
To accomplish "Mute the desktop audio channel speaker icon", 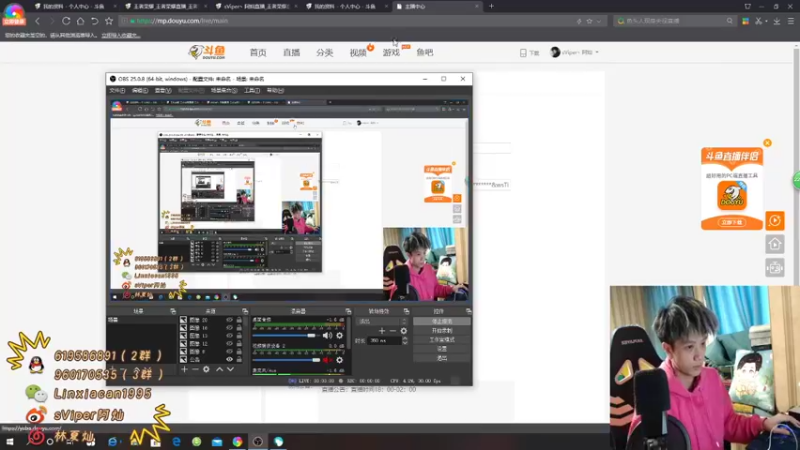I will (327, 335).
